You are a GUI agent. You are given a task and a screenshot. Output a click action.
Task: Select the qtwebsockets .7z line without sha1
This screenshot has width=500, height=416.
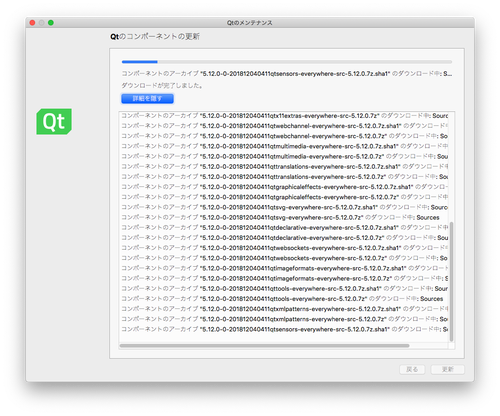284,258
